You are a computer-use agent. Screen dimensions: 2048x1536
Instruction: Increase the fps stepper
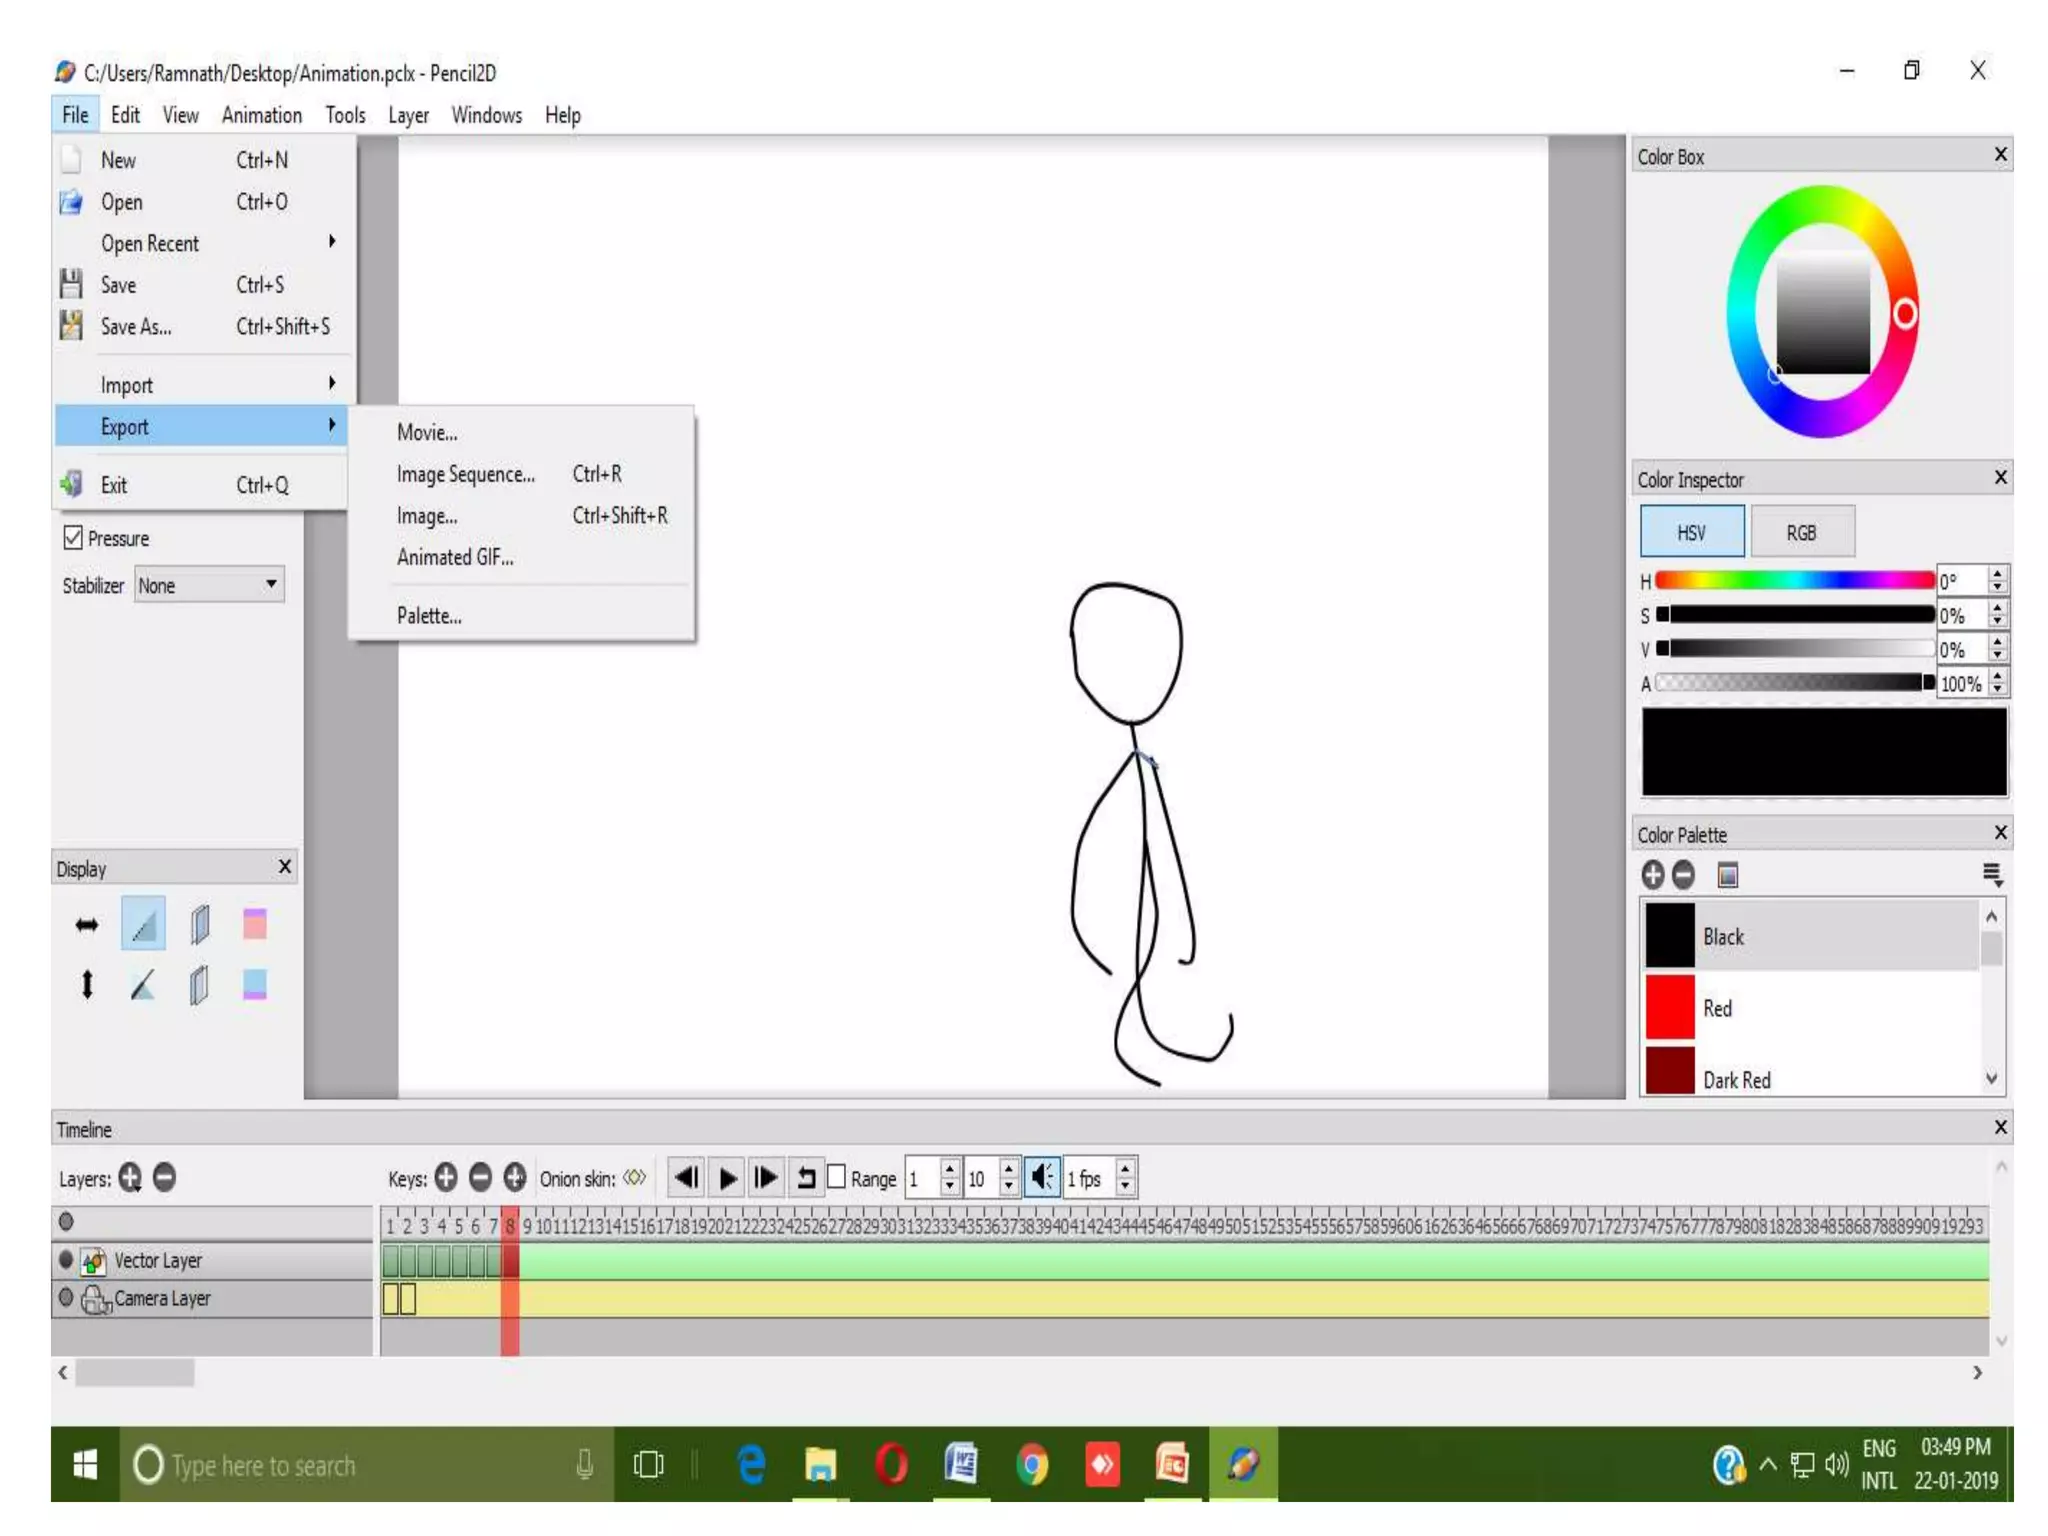tap(1125, 1168)
